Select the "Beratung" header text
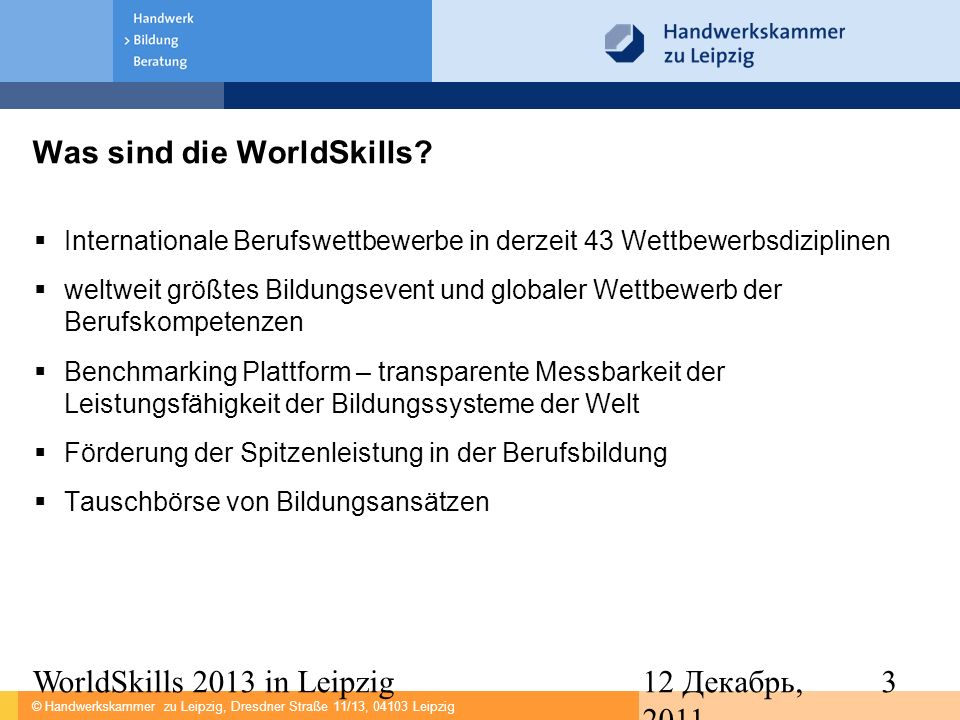This screenshot has width=960, height=720. 160,62
